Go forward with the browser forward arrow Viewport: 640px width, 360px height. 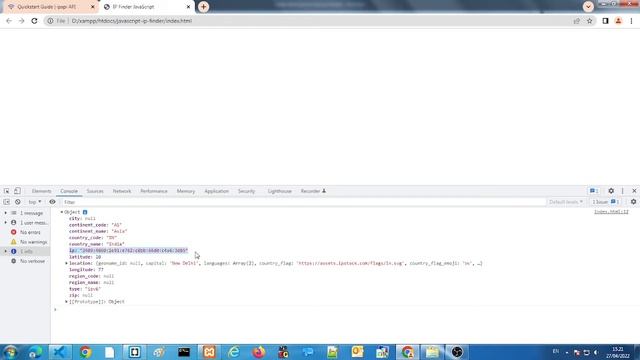coord(22,21)
